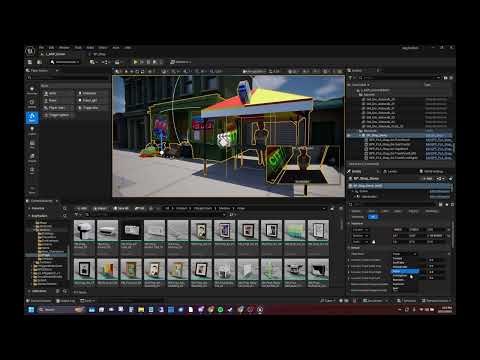Open the Lit view mode dropdown
480x360 pixels.
274,71
